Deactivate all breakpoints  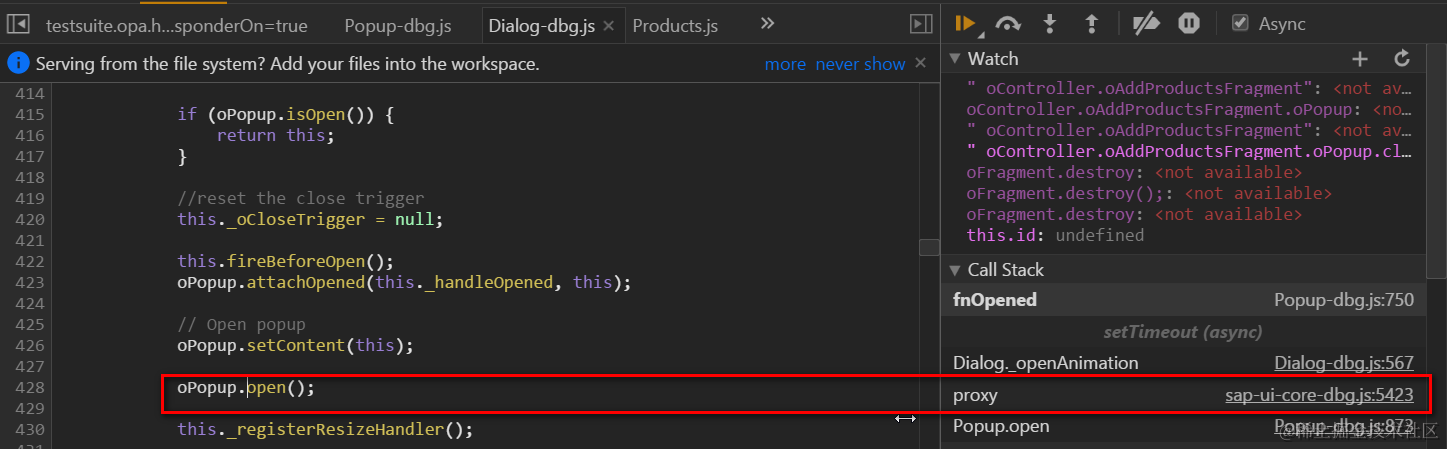(x=1146, y=24)
